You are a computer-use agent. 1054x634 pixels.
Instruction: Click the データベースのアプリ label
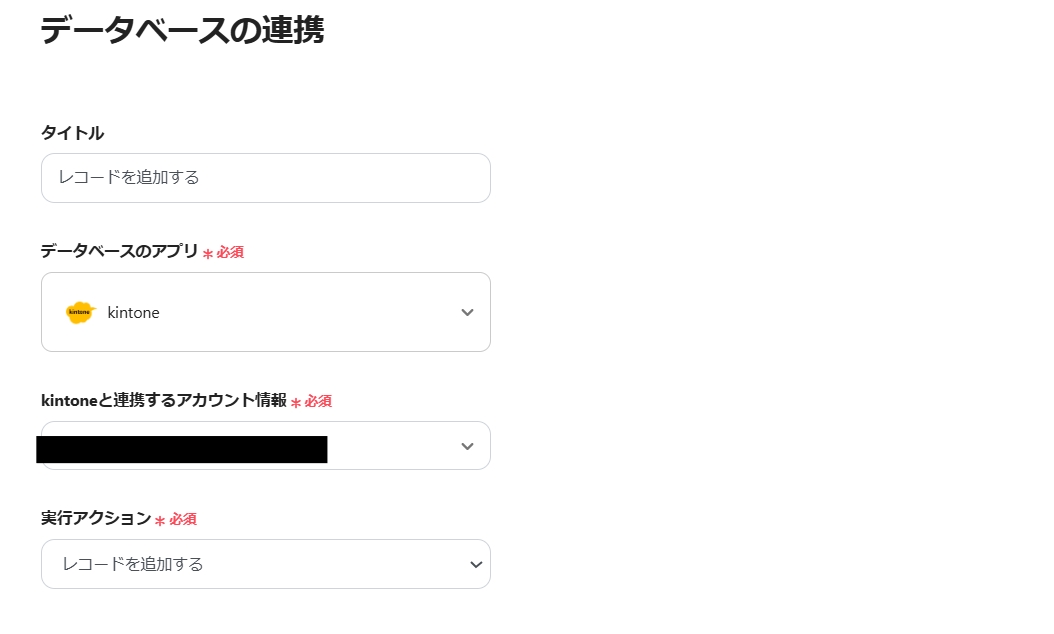(x=119, y=252)
